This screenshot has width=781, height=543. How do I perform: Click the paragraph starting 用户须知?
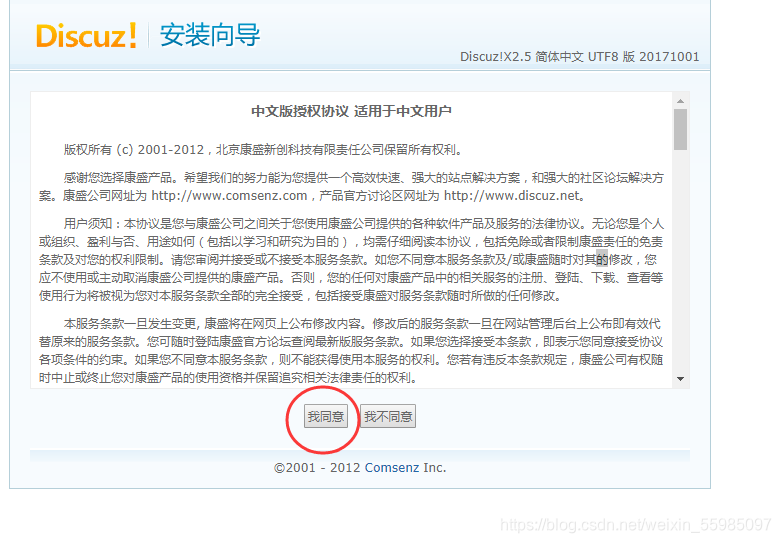point(351,260)
